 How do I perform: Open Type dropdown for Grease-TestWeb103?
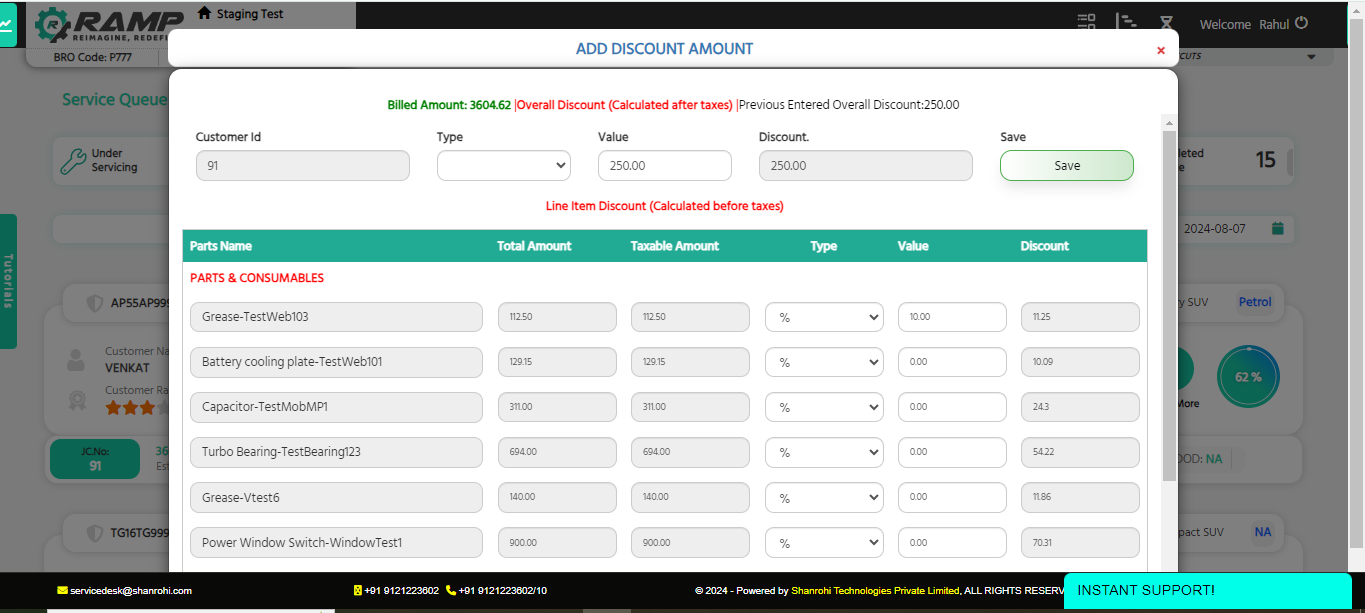click(823, 317)
